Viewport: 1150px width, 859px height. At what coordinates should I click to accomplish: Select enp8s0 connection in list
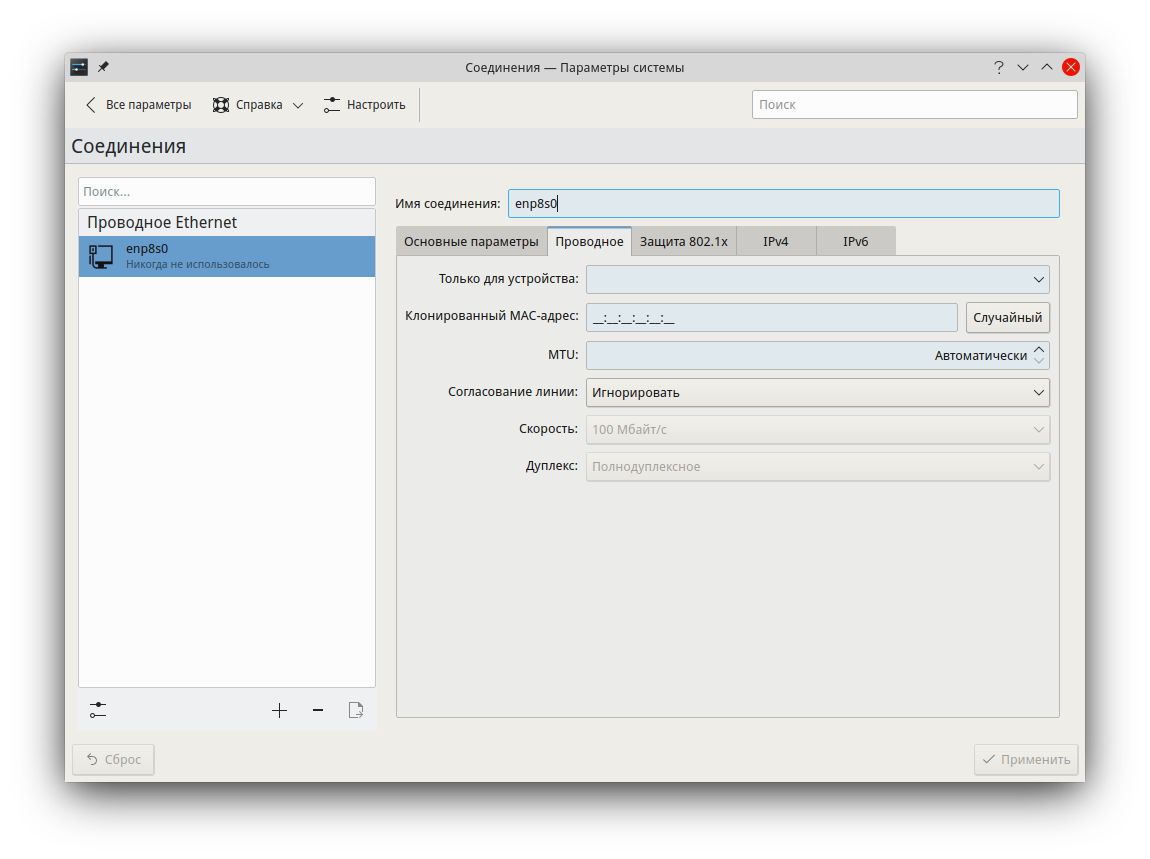[227, 257]
